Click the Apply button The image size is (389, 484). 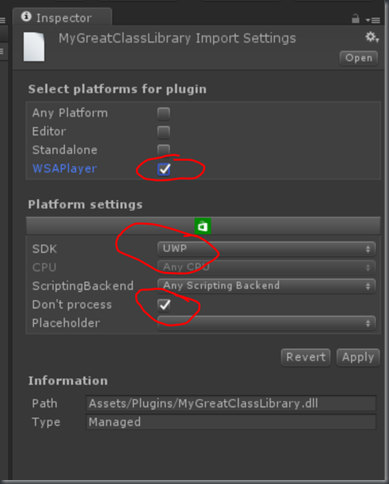358,357
